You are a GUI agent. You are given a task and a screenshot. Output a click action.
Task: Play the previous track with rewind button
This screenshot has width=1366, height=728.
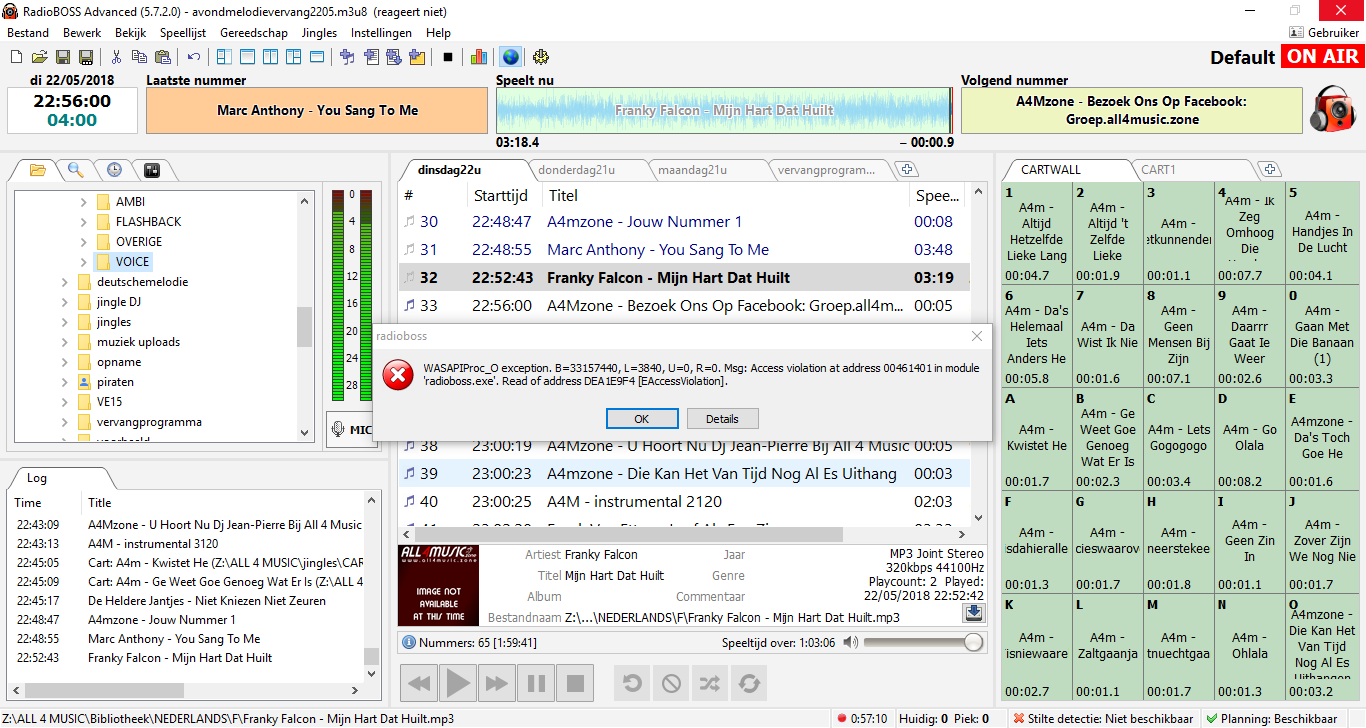(419, 684)
